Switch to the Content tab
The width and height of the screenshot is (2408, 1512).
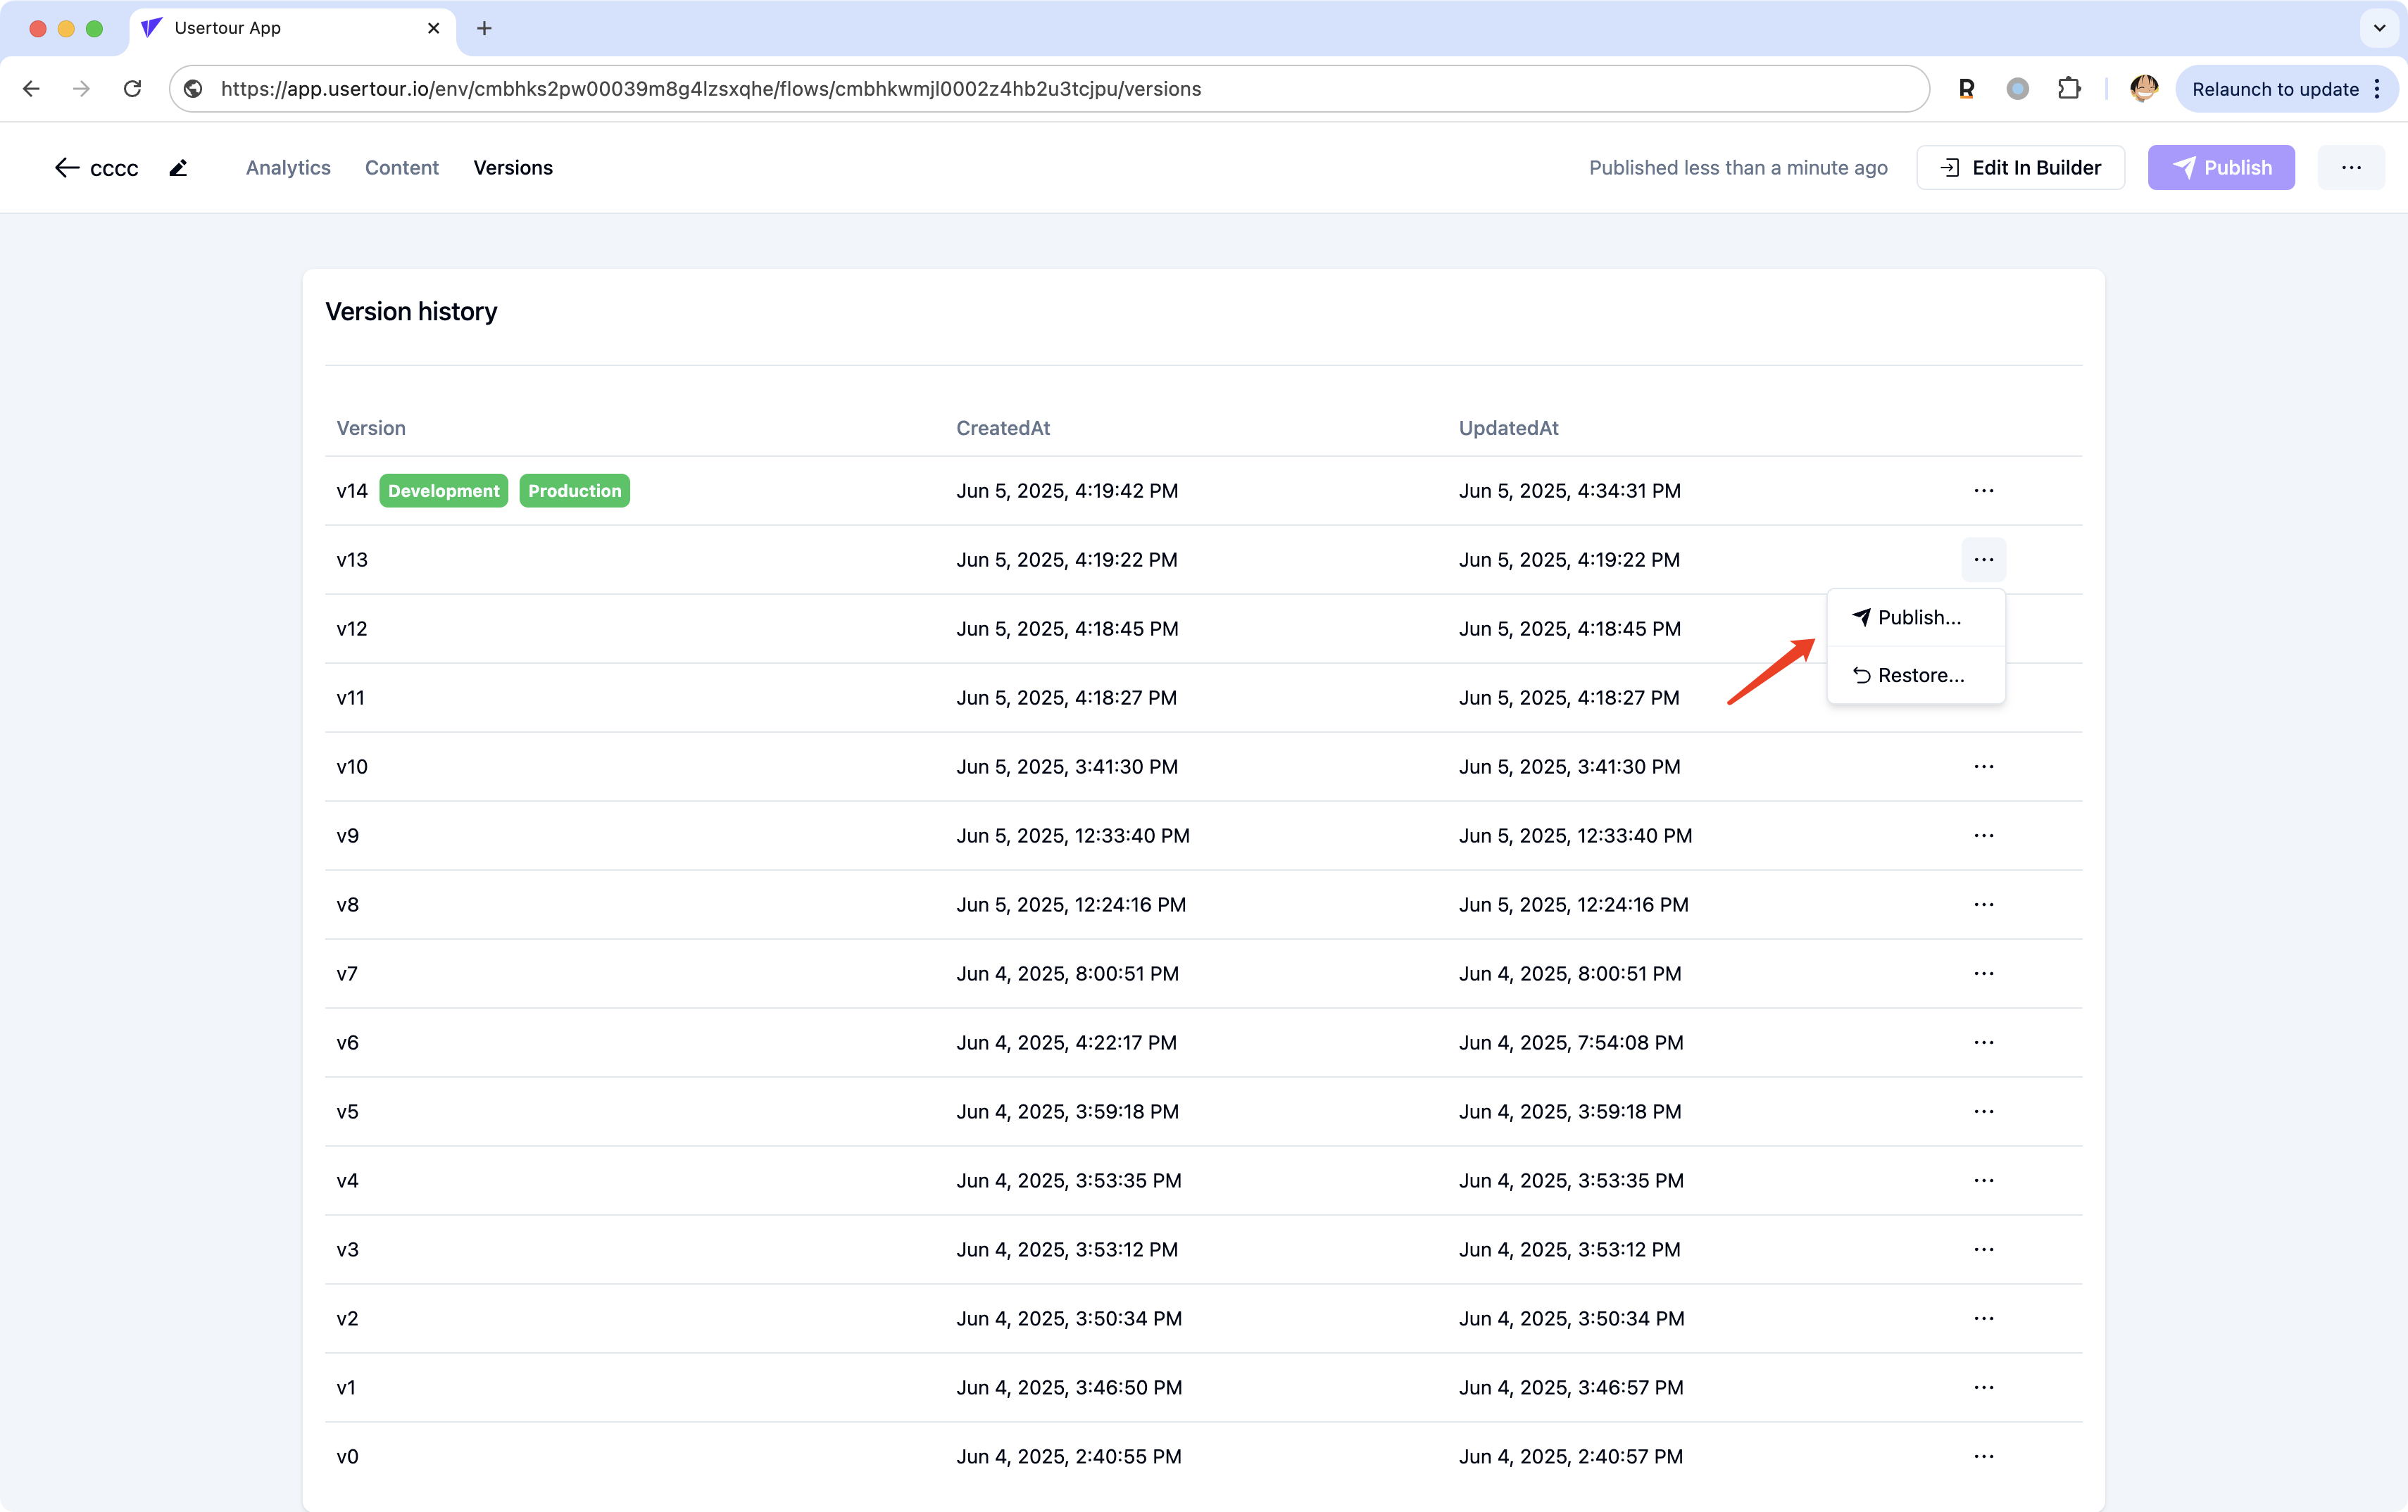click(402, 168)
